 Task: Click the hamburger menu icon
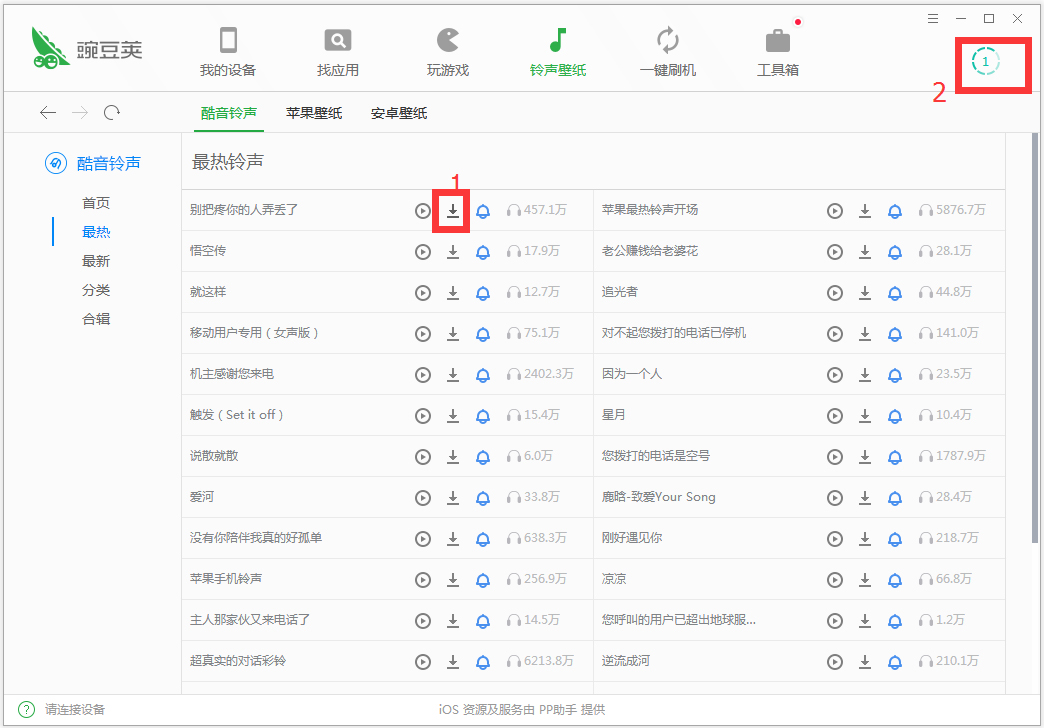point(932,18)
